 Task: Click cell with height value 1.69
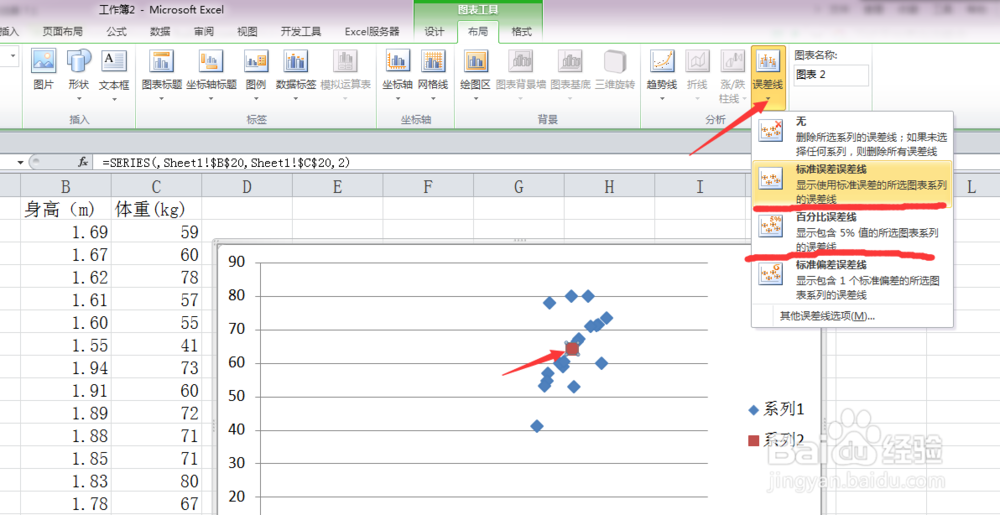[x=66, y=231]
